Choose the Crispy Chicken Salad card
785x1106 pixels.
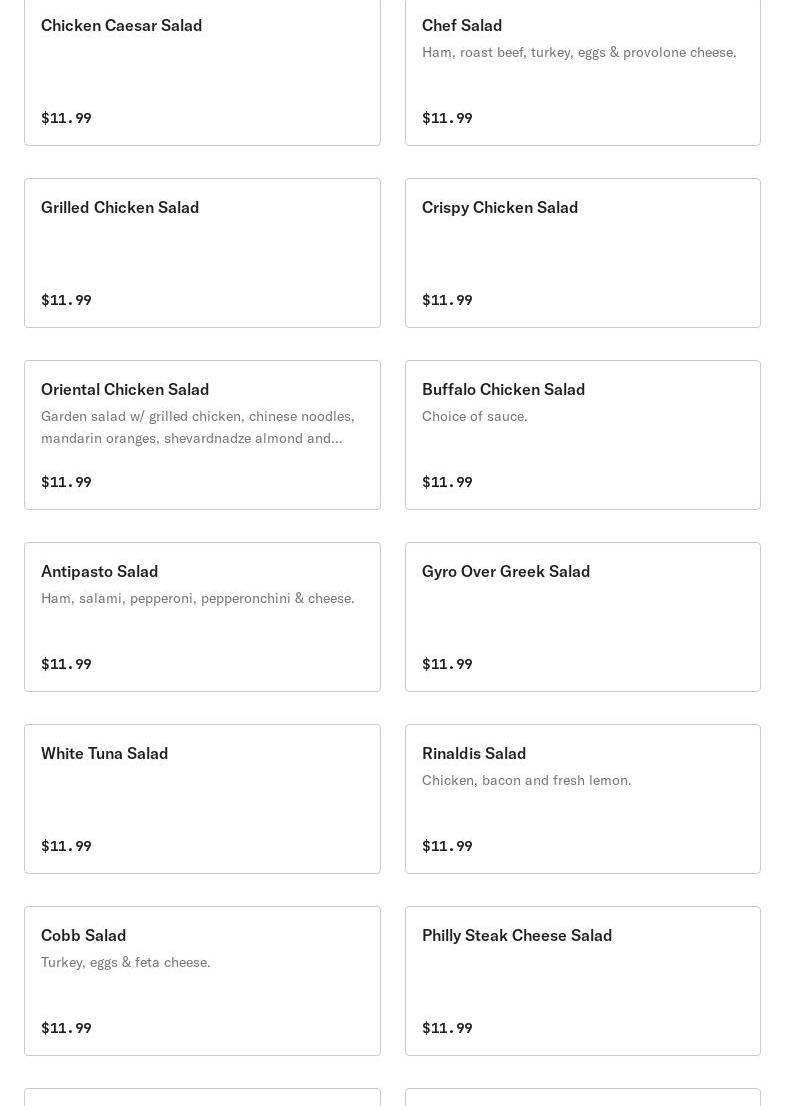click(x=500, y=208)
